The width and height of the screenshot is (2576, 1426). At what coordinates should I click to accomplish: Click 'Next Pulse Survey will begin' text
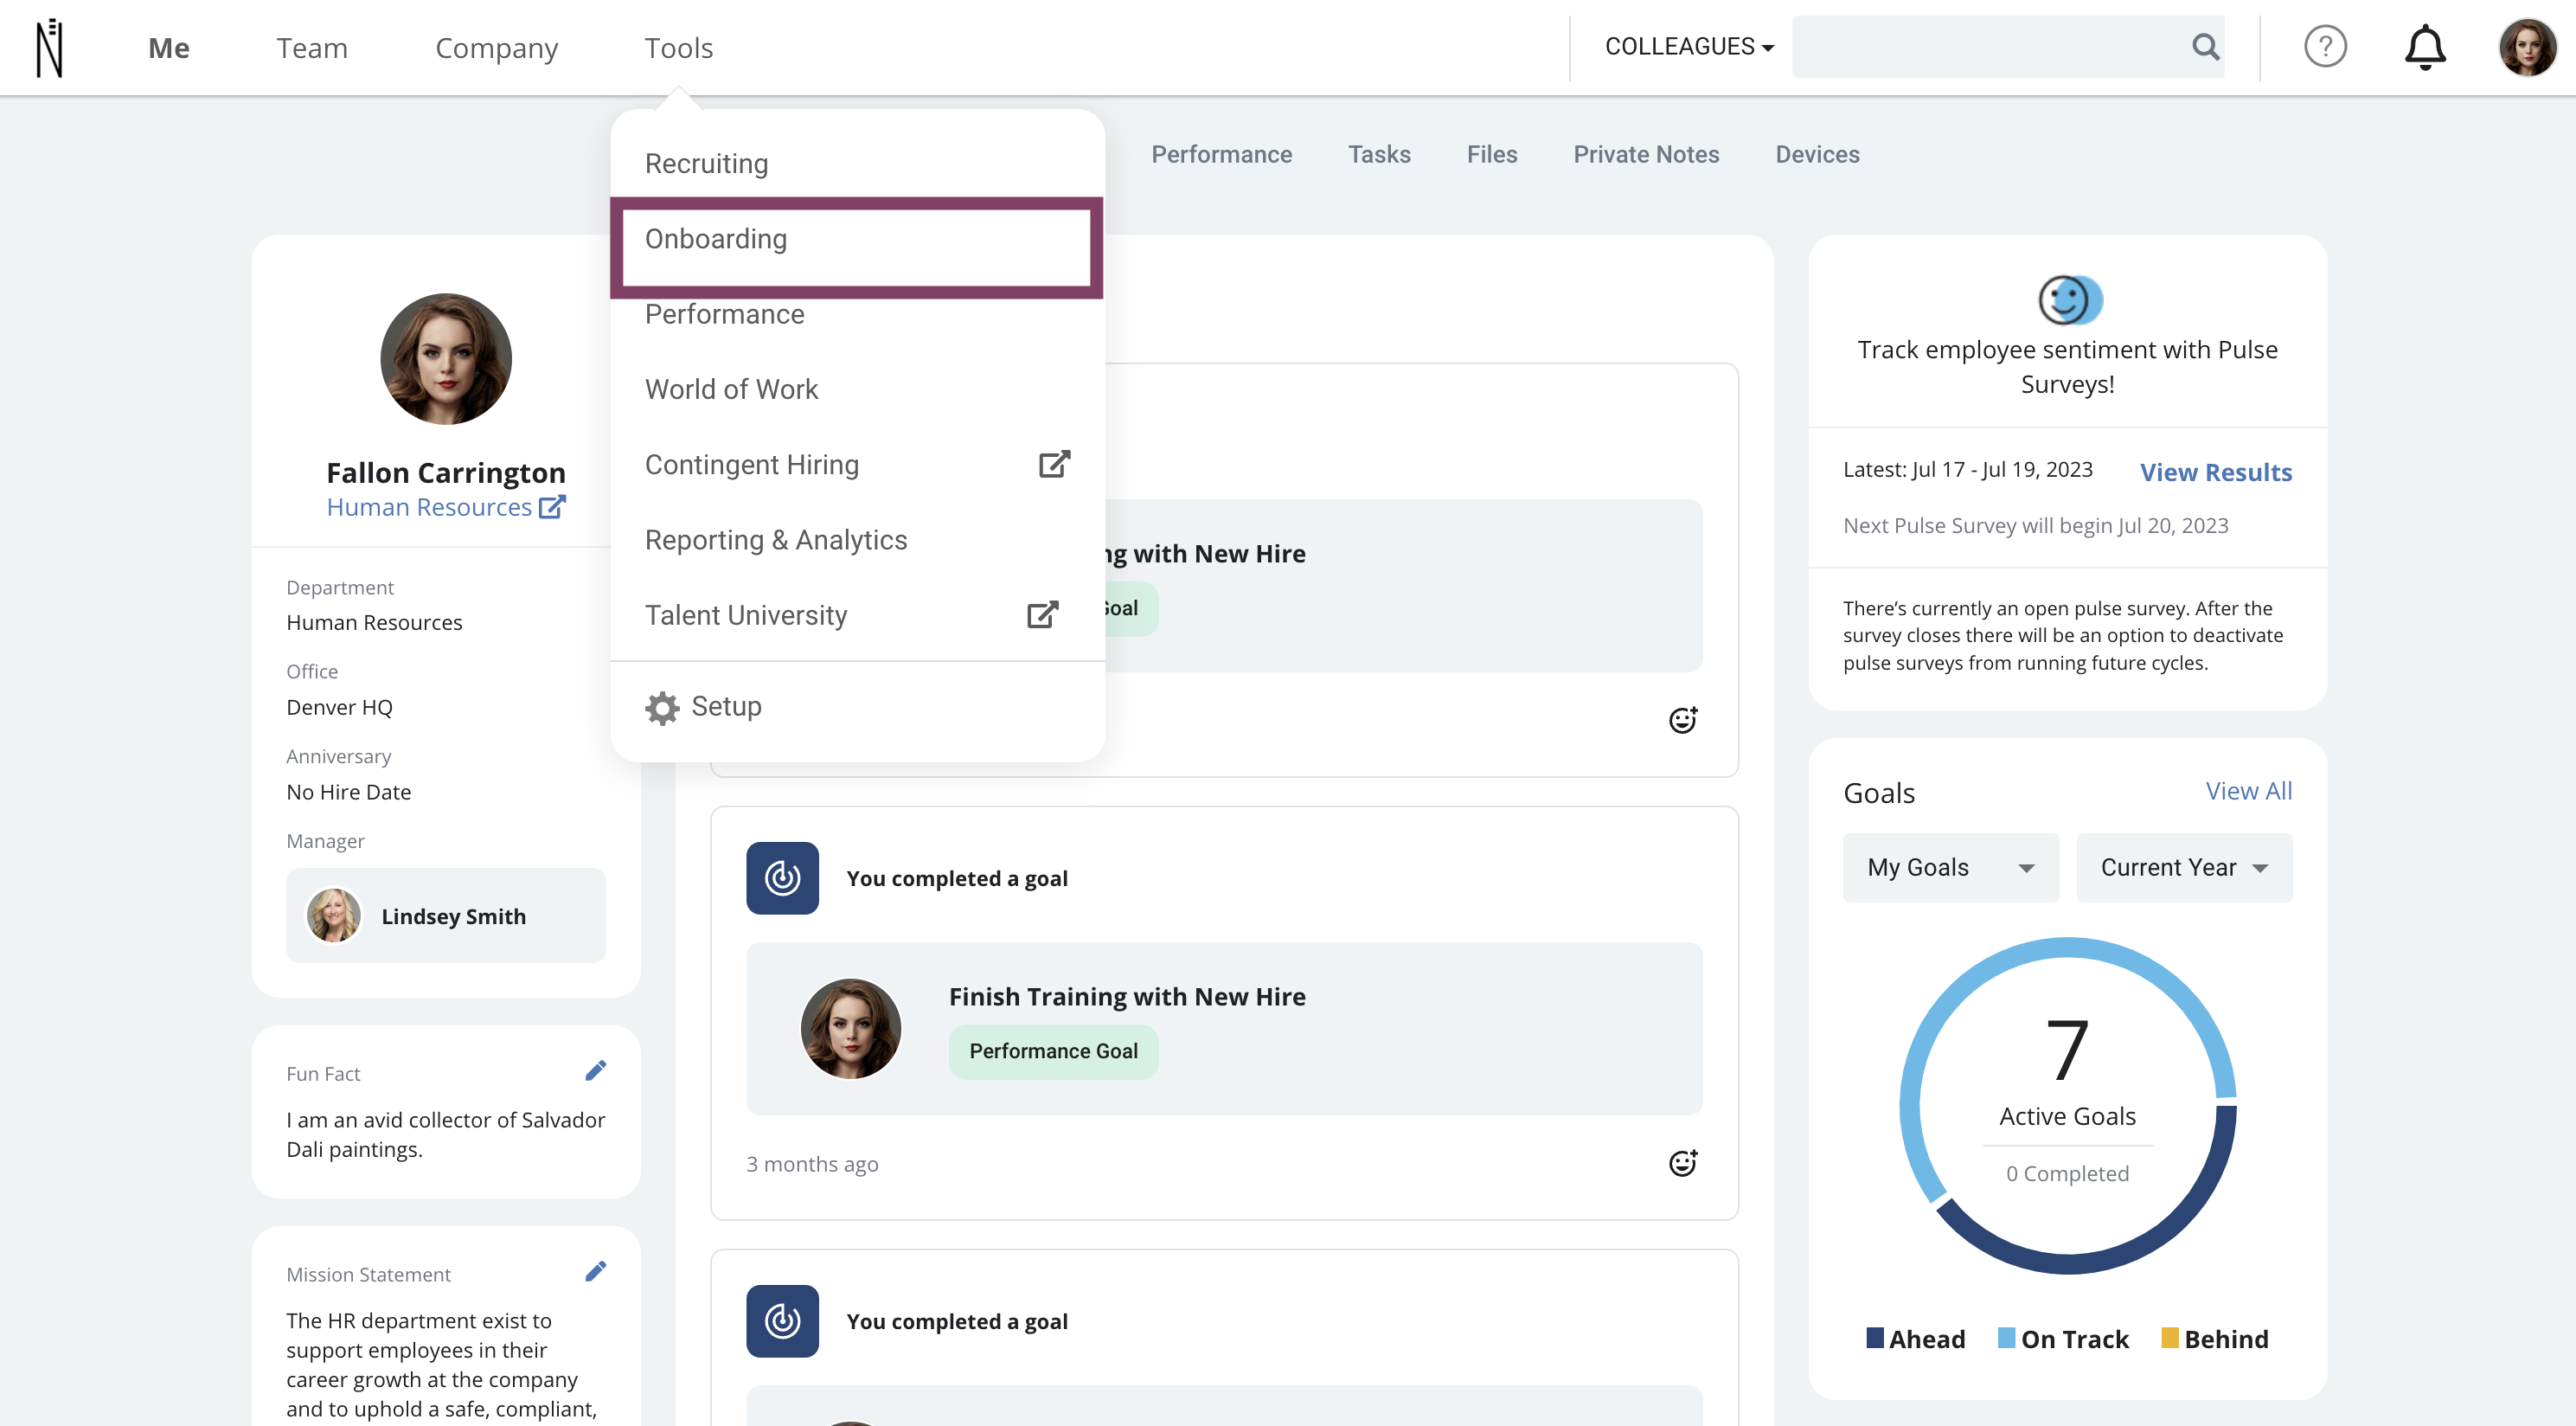pos(2035,525)
